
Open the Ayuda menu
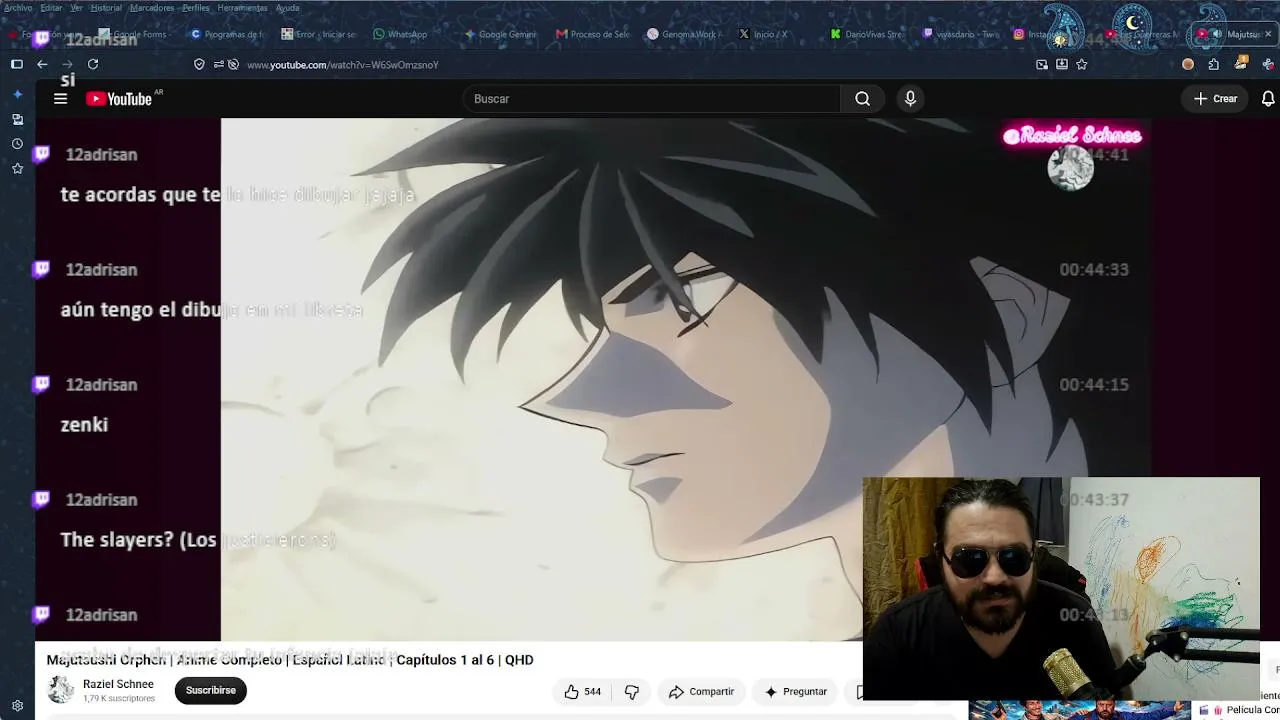coord(287,8)
